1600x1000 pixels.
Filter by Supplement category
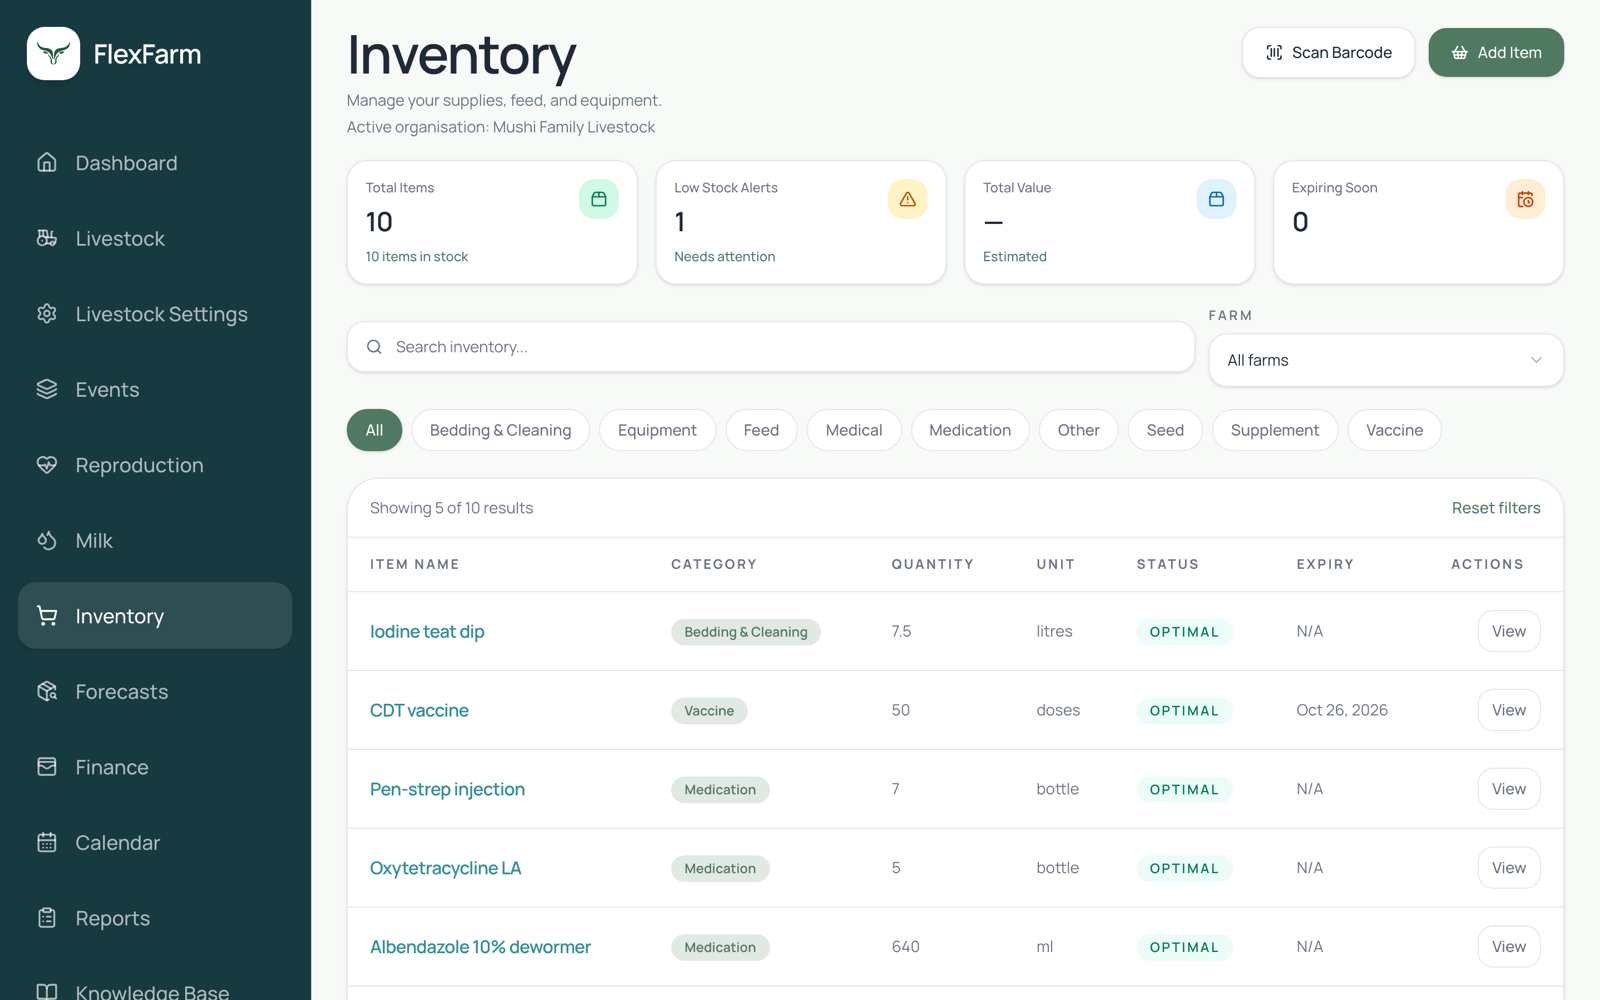tap(1275, 430)
